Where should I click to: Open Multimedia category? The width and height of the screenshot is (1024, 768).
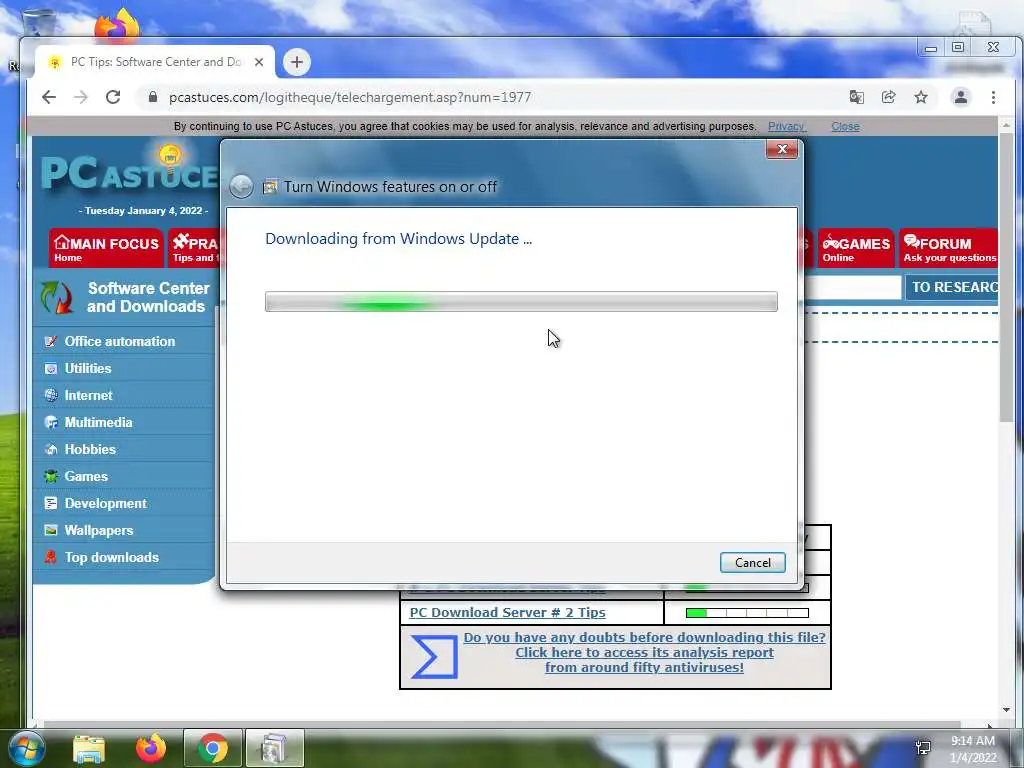(x=98, y=423)
